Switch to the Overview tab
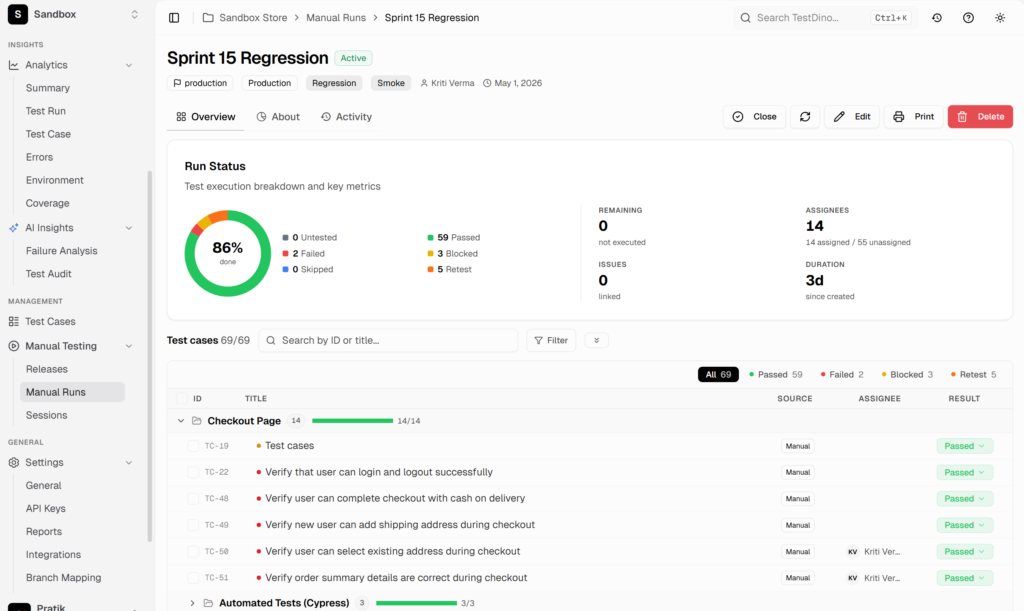The height and width of the screenshot is (611, 1024). (205, 117)
